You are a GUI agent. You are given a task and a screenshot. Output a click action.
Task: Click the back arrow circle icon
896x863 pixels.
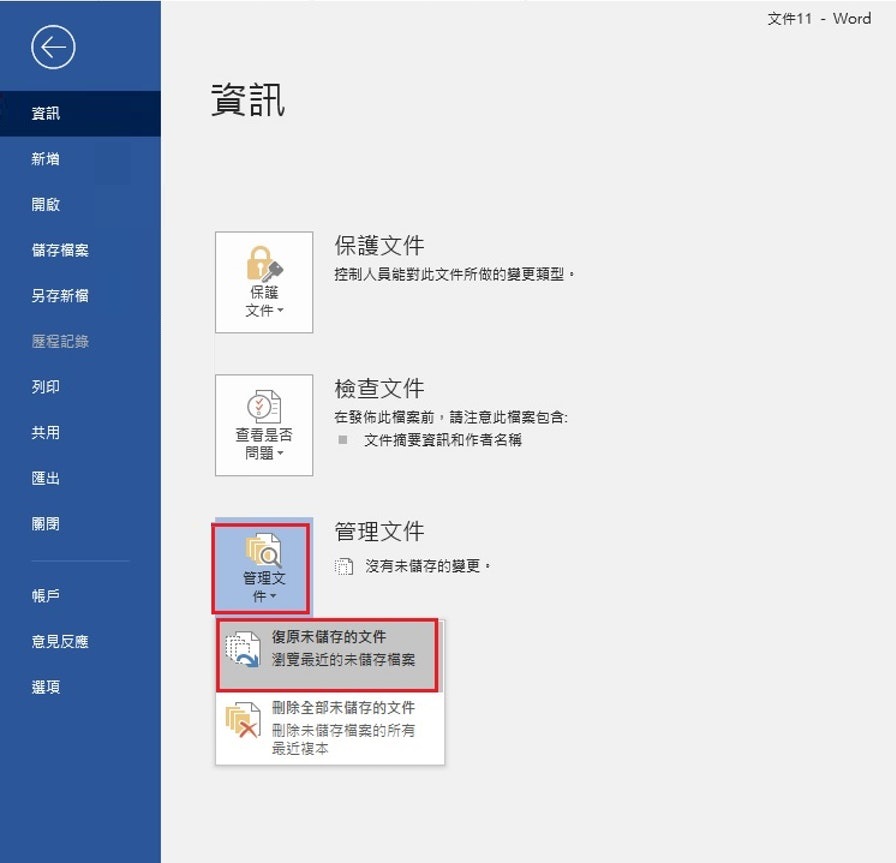click(53, 47)
